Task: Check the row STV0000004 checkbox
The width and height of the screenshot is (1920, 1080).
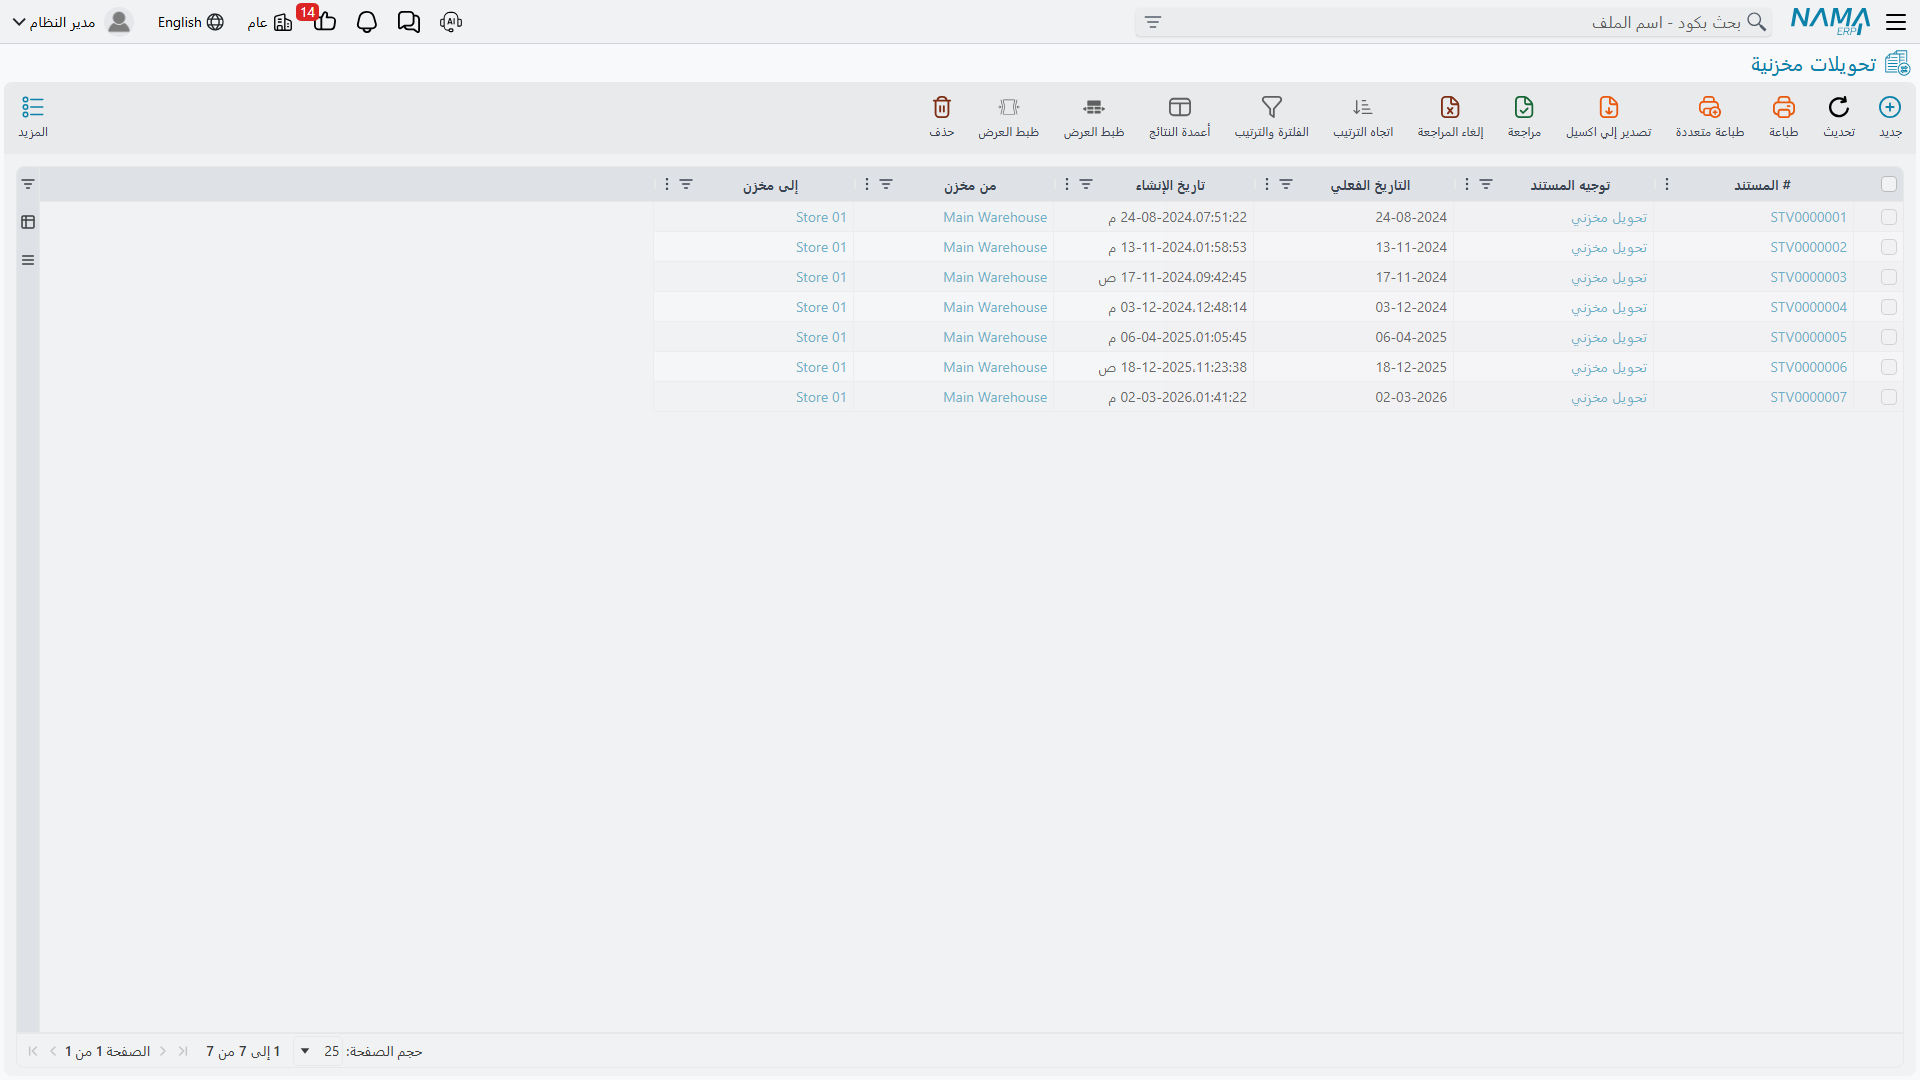Action: click(1888, 307)
